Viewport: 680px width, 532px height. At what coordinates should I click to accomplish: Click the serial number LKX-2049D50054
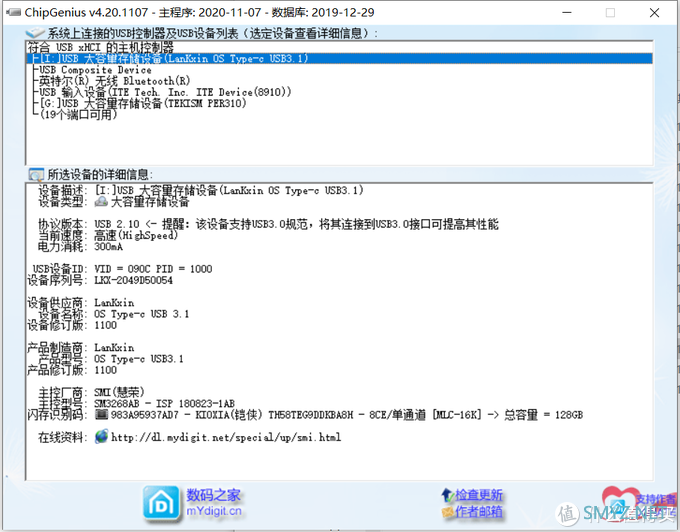pos(133,281)
